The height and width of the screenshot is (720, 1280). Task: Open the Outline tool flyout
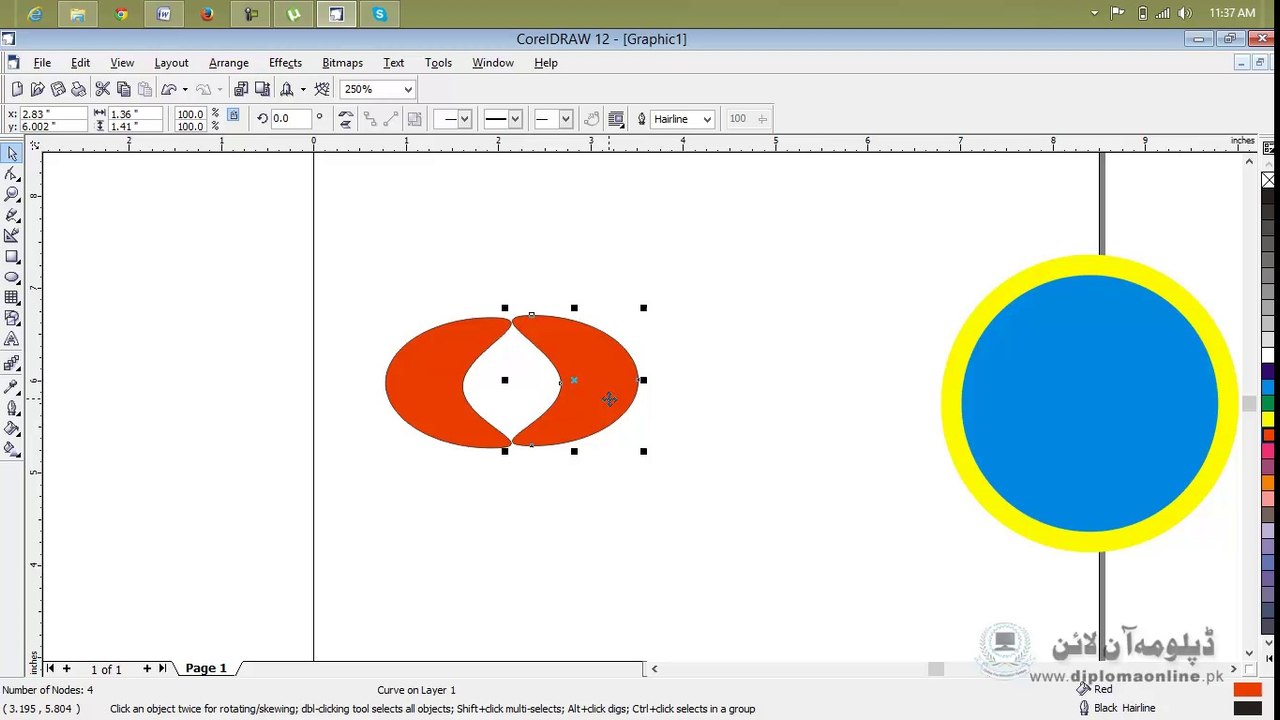(12, 407)
